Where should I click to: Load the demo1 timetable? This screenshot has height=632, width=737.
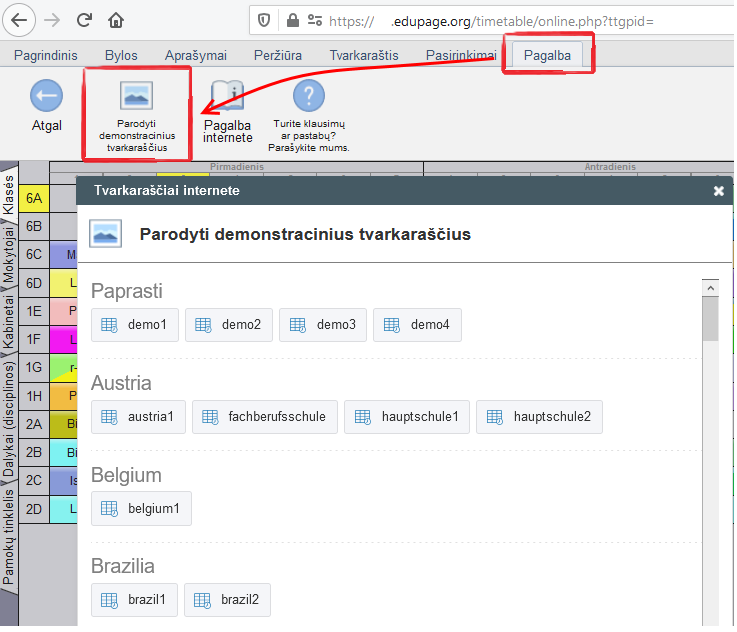pos(135,325)
